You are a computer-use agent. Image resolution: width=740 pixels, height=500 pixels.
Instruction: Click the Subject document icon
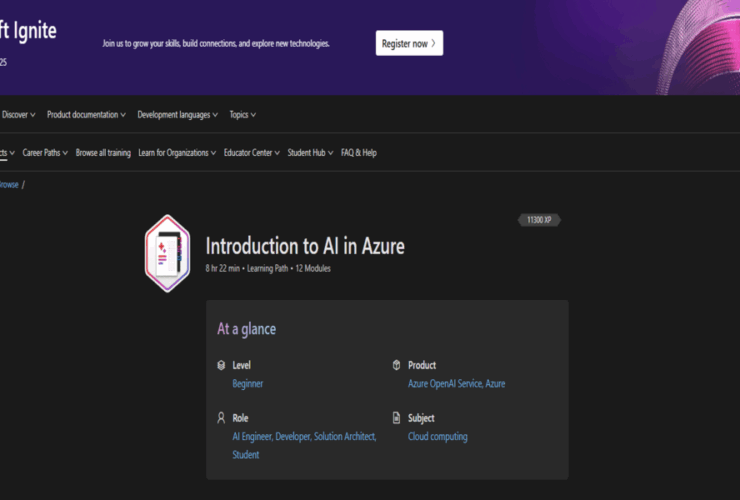pyautogui.click(x=396, y=418)
